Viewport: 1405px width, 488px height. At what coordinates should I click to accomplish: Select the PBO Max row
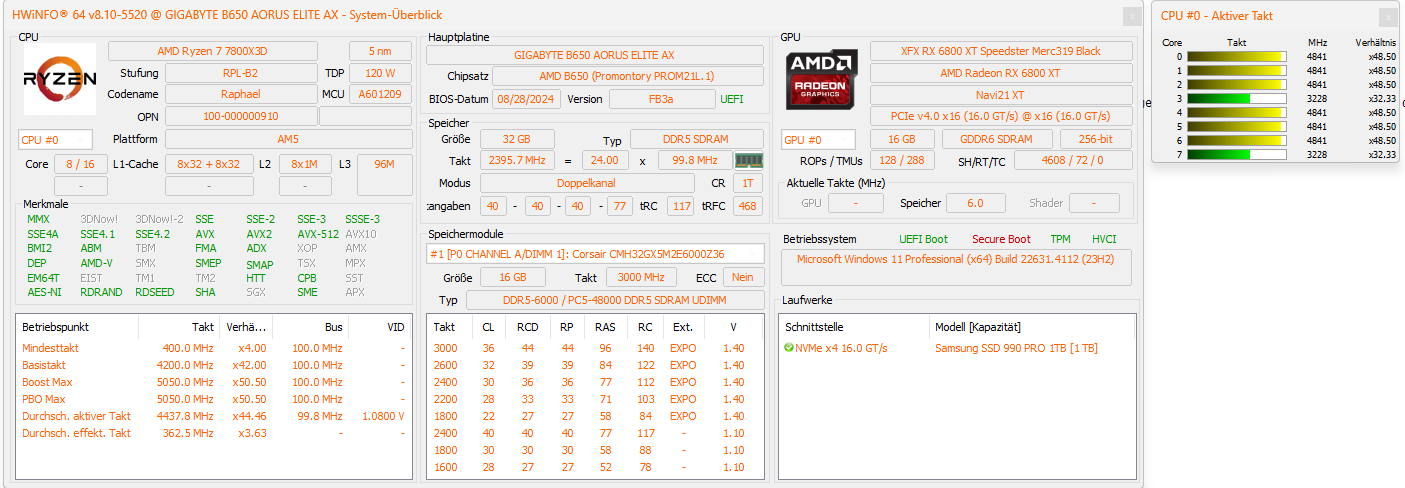coord(214,399)
